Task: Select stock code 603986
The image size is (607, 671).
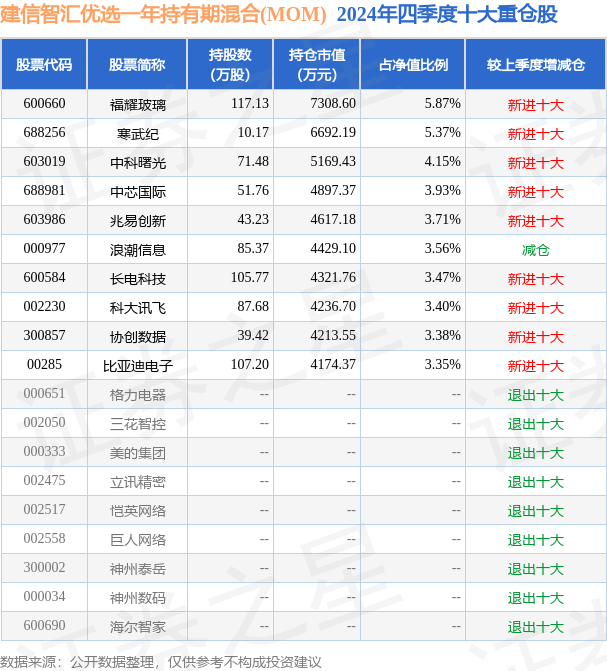Action: coord(45,220)
